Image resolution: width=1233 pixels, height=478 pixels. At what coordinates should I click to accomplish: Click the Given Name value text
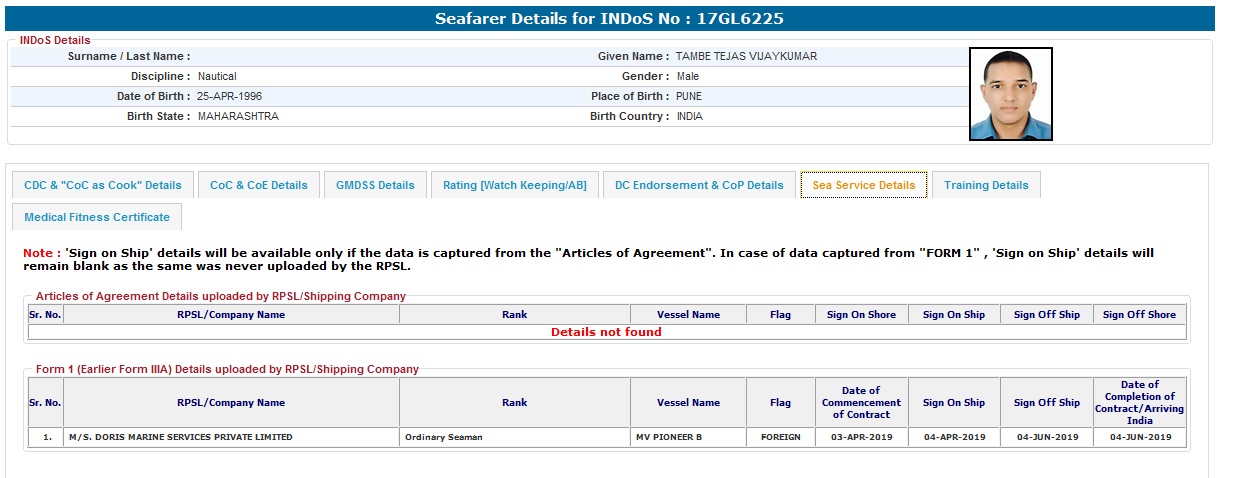[746, 57]
